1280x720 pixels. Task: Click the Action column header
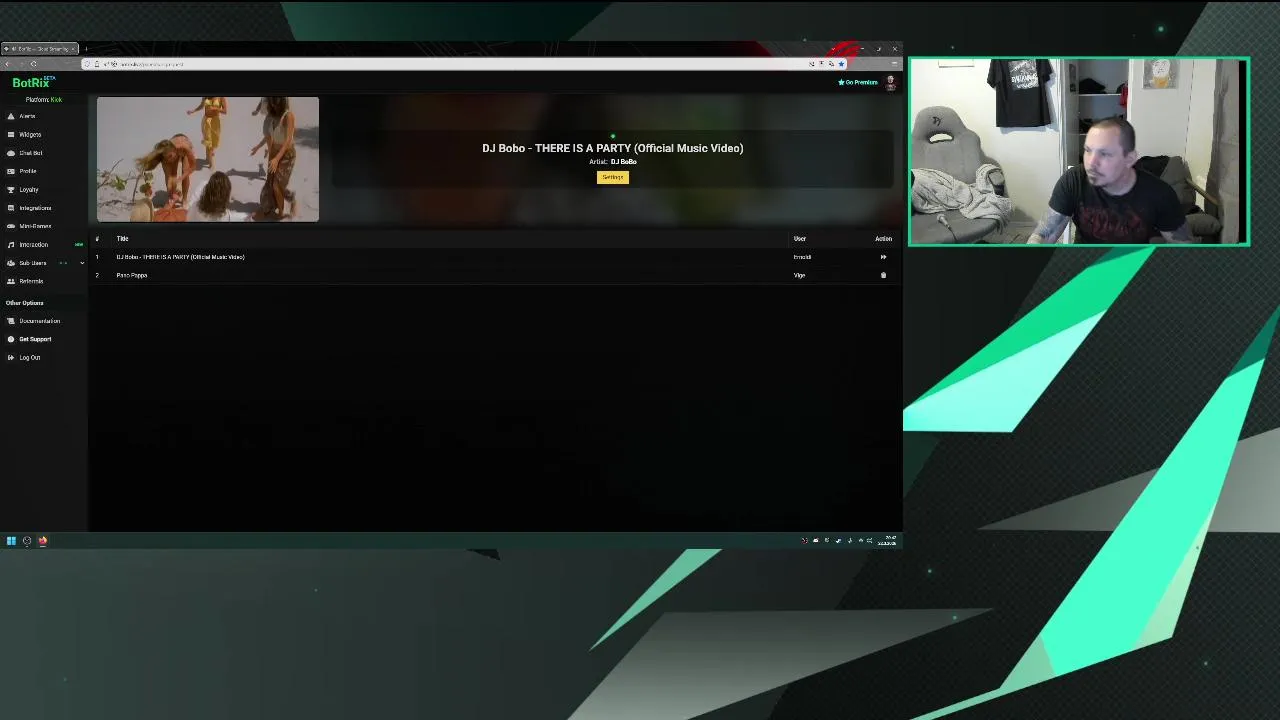(883, 239)
